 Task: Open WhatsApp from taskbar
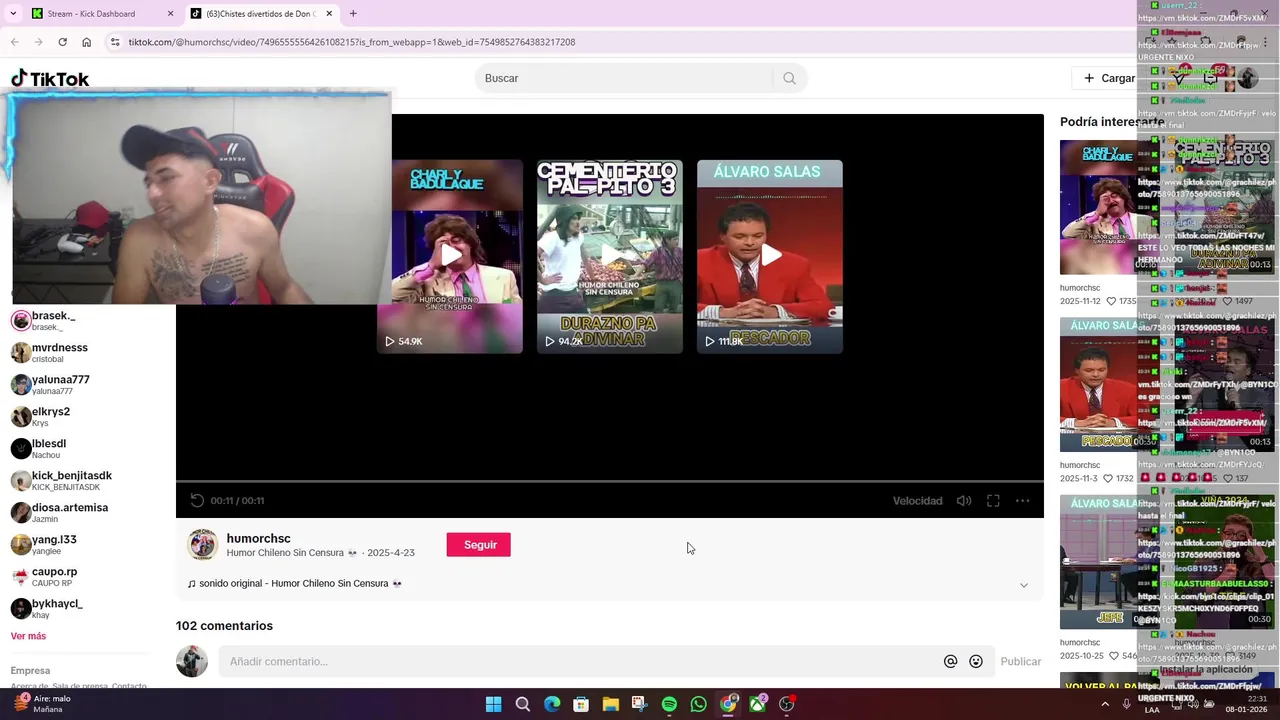point(698,704)
